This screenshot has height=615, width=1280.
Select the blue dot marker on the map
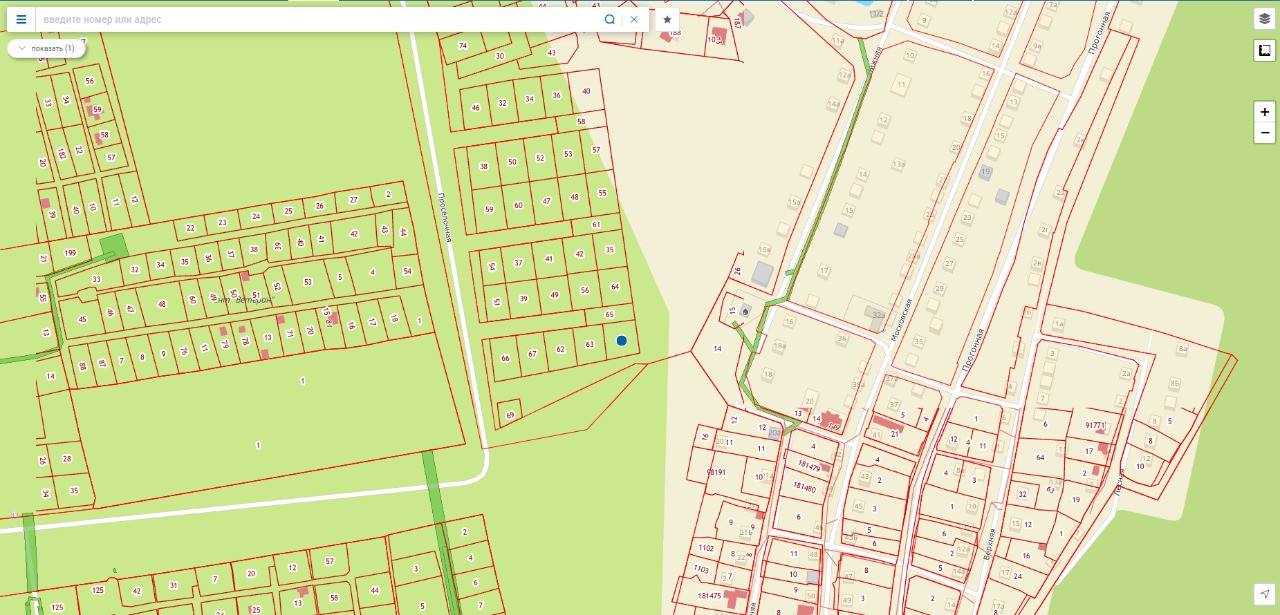coord(622,341)
